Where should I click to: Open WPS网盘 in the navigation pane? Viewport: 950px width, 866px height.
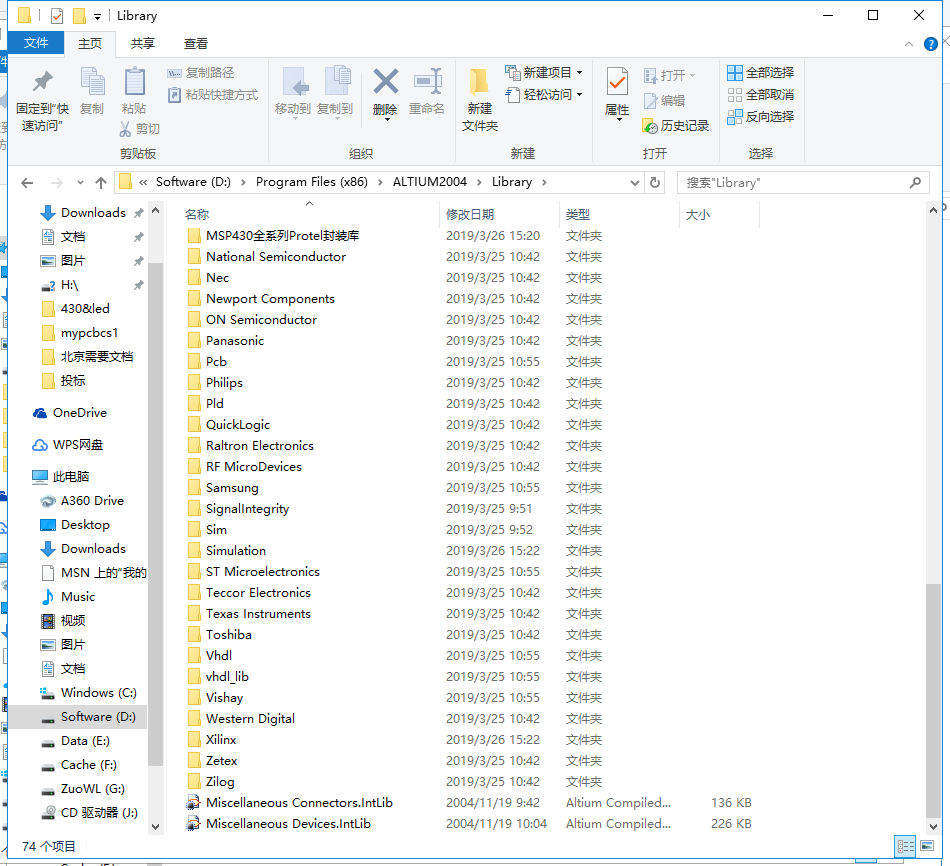78,444
